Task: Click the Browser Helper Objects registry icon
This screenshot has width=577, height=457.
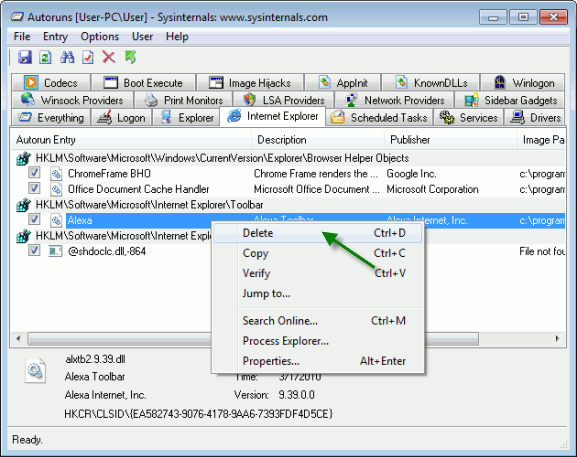Action: [x=24, y=158]
